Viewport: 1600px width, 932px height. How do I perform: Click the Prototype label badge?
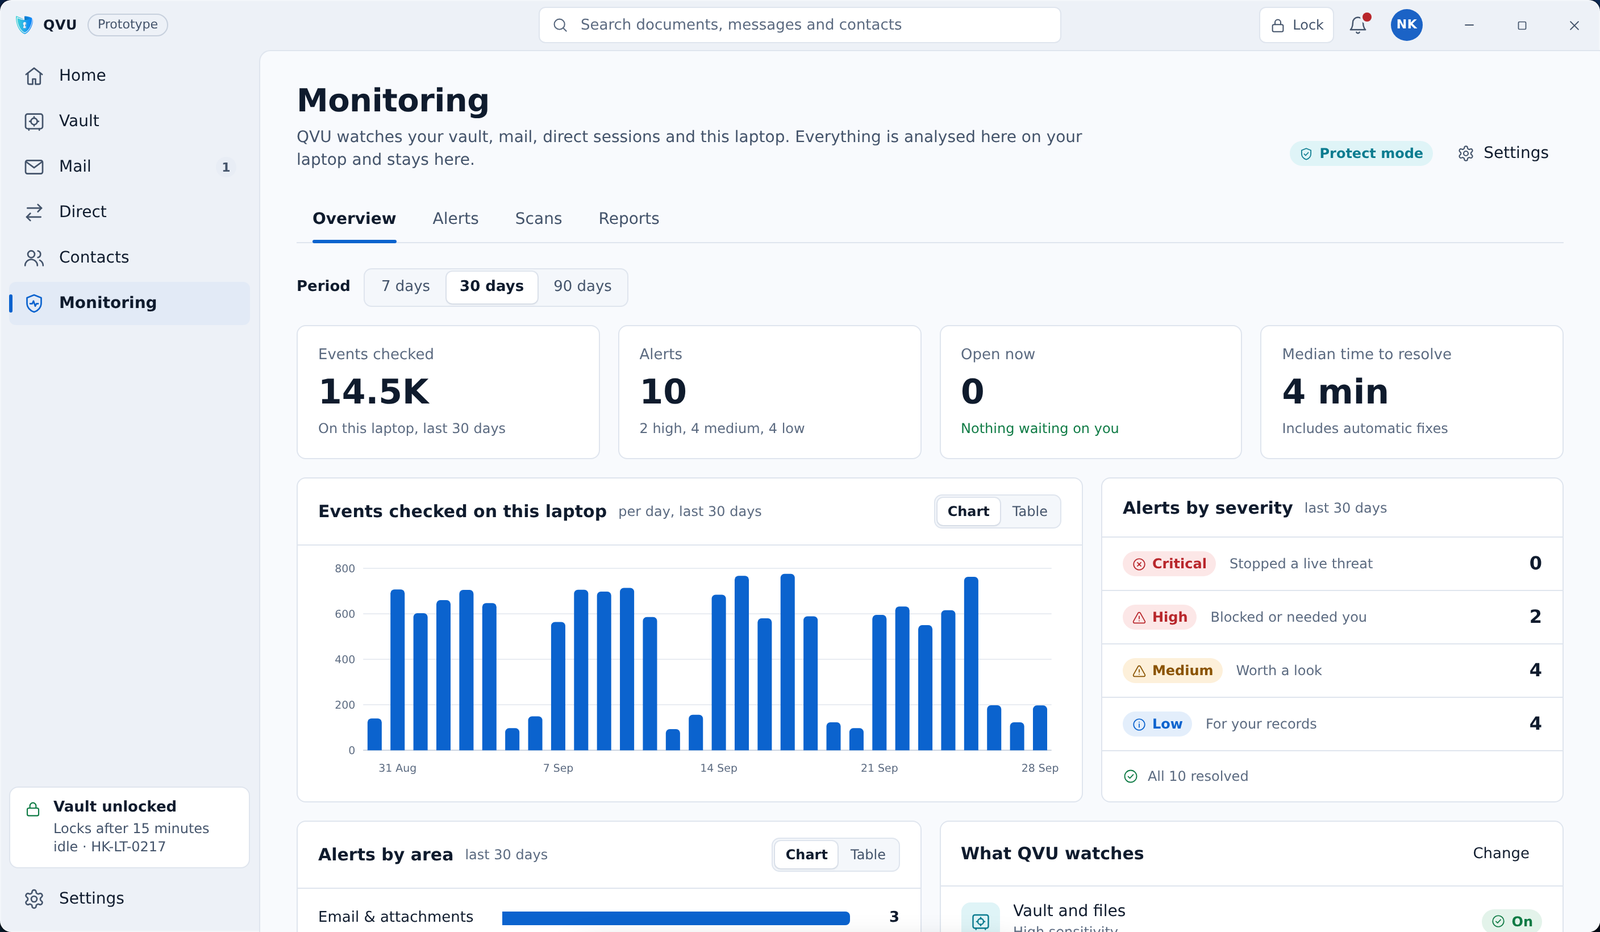tap(128, 25)
